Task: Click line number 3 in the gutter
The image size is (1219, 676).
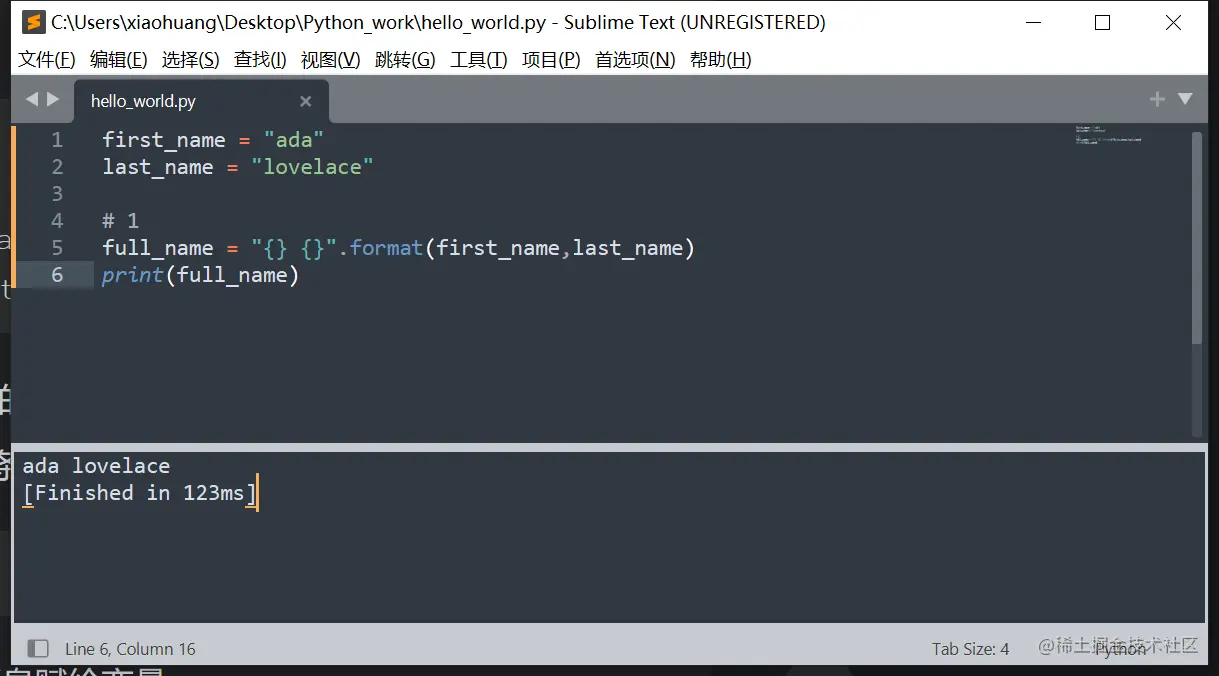Action: click(x=57, y=194)
